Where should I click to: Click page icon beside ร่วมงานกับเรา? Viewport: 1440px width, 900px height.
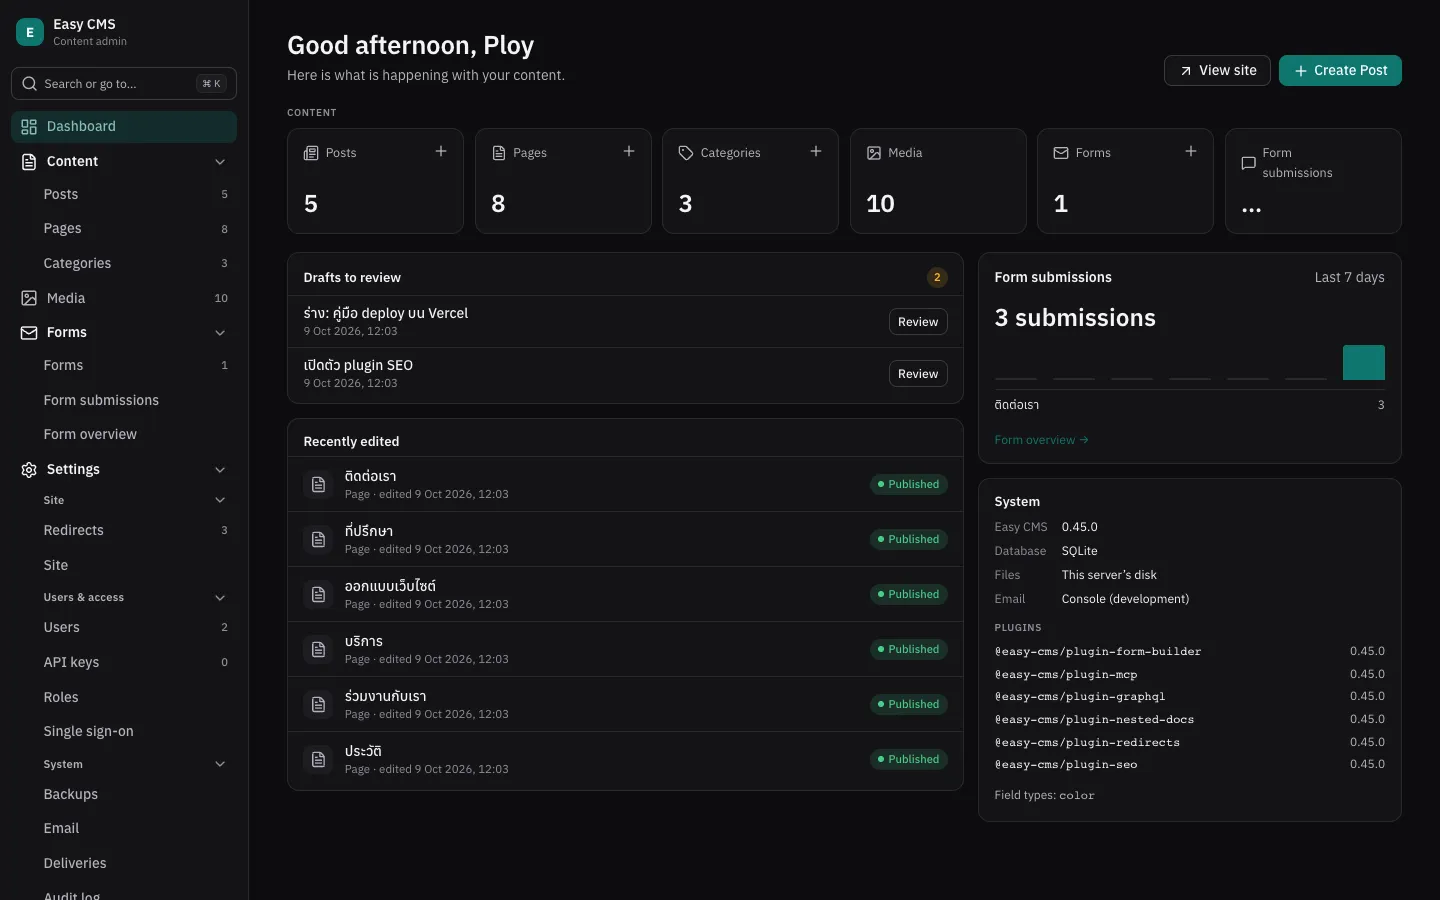click(x=318, y=704)
